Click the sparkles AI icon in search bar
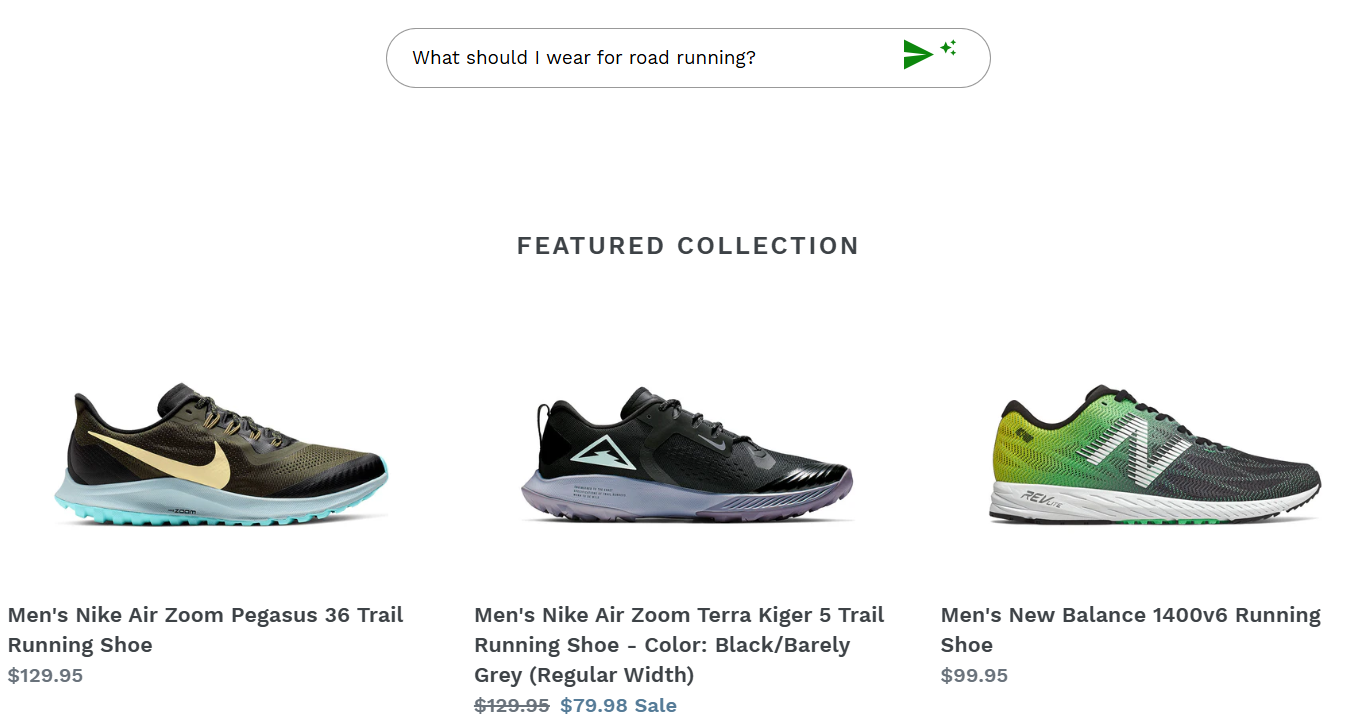Viewport: 1357px width, 716px height. coord(949,47)
